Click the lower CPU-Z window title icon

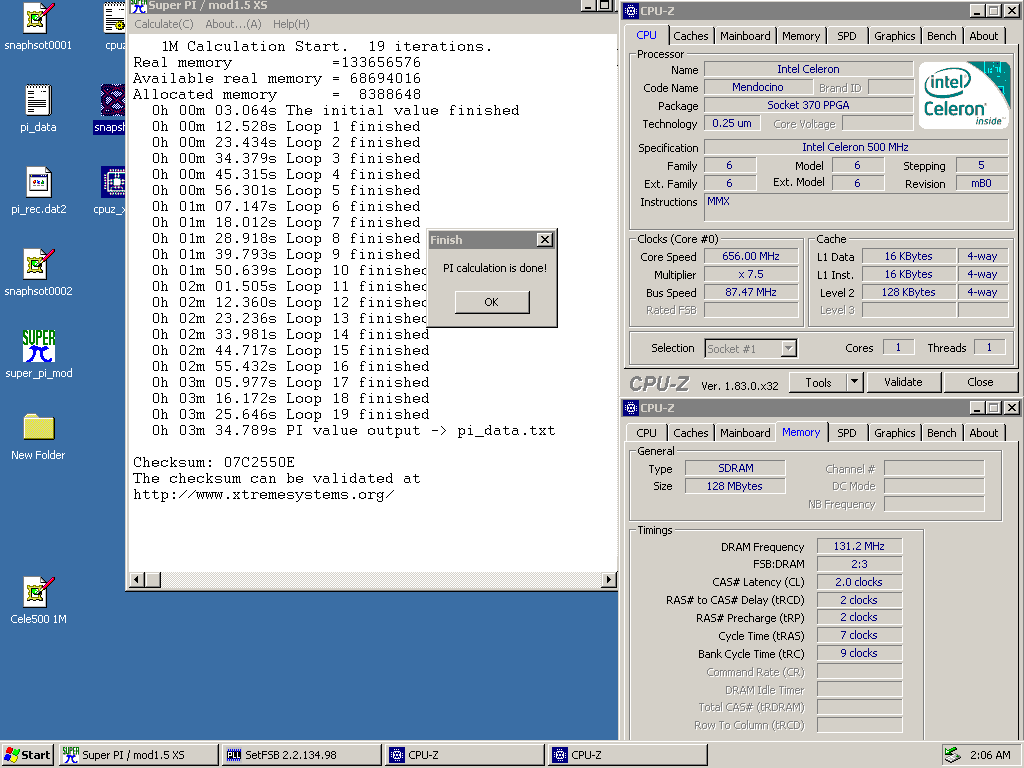click(631, 408)
